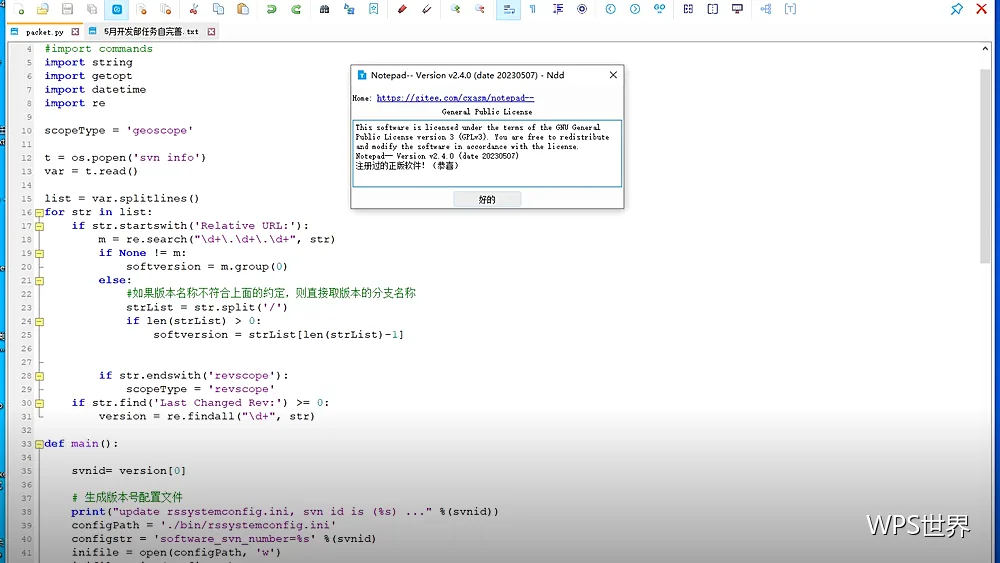Click the double-circle GO toolbar icon
1000x563 pixels.
pyautogui.click(x=659, y=9)
